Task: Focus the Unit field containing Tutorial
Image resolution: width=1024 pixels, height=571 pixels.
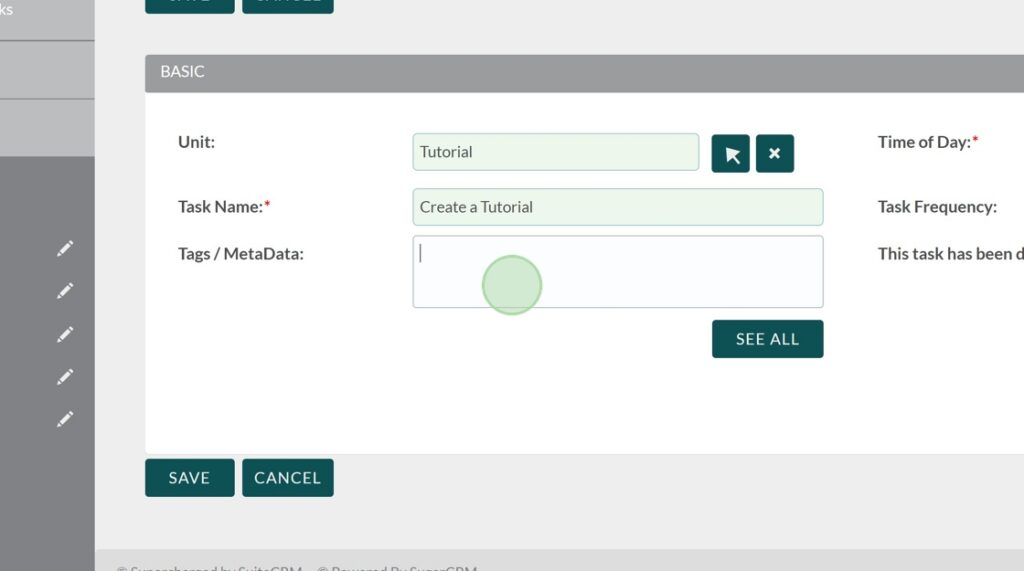Action: click(x=555, y=152)
